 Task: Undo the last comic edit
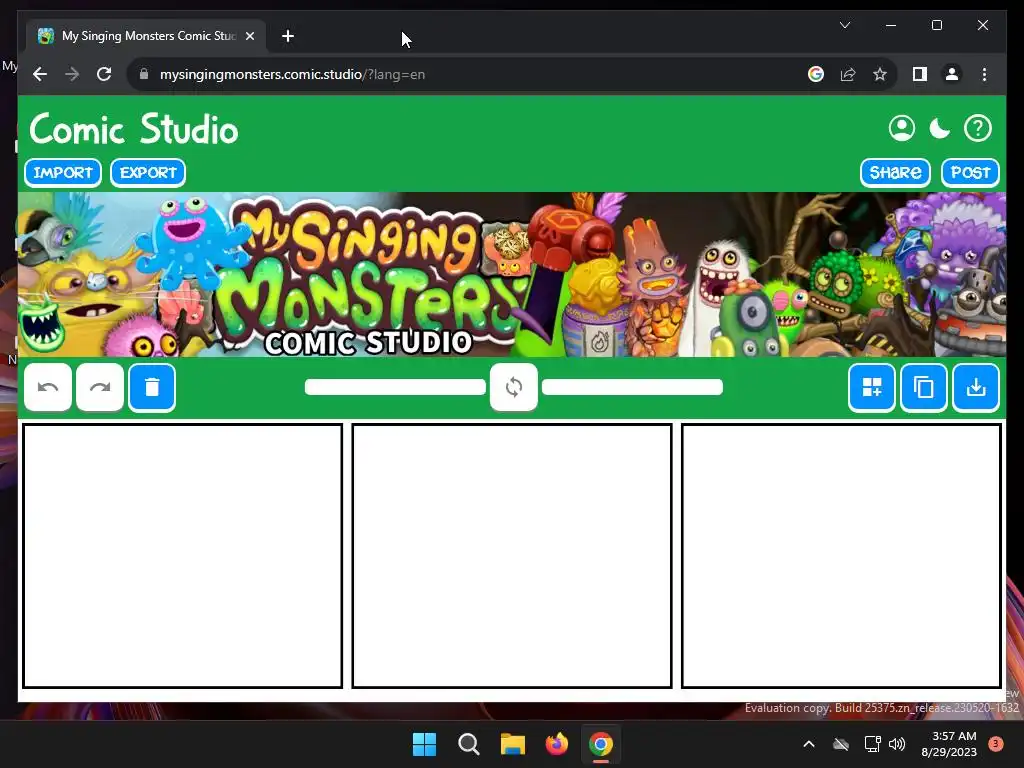click(48, 387)
